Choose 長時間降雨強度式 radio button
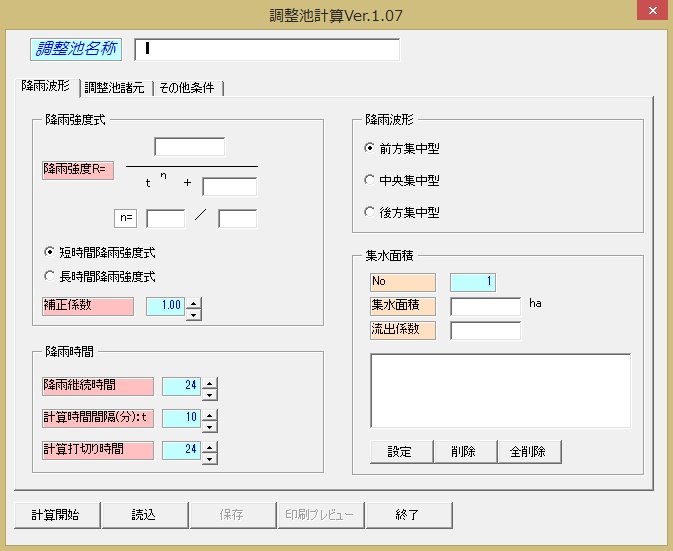The height and width of the screenshot is (551, 673). tap(49, 276)
